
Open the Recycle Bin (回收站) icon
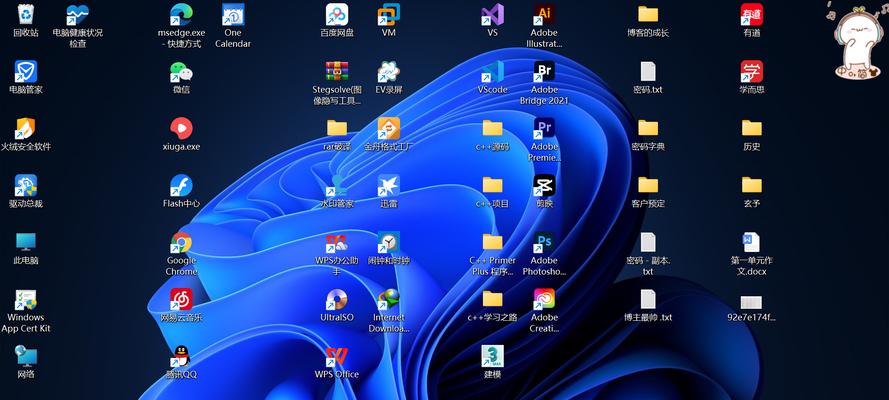(x=26, y=15)
